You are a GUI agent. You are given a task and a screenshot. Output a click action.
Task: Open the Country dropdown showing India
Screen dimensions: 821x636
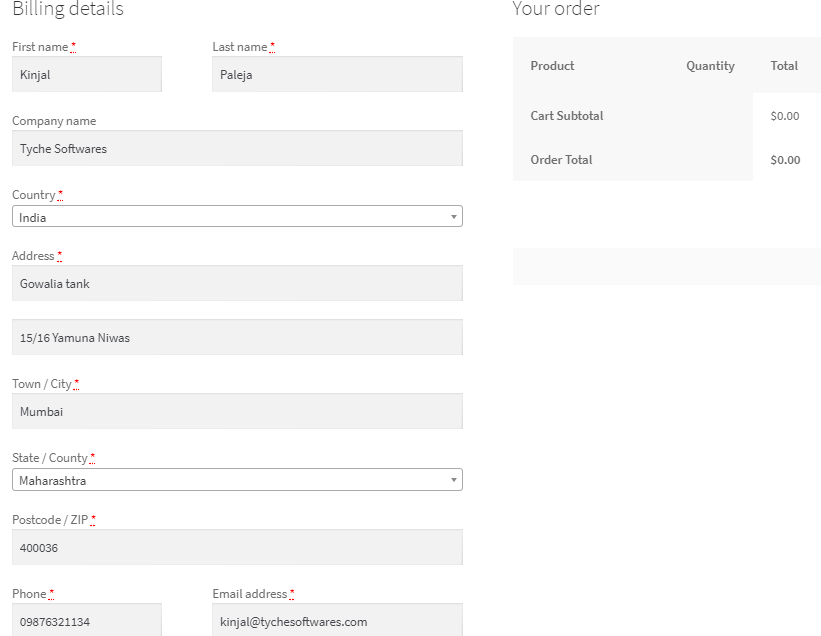click(237, 217)
